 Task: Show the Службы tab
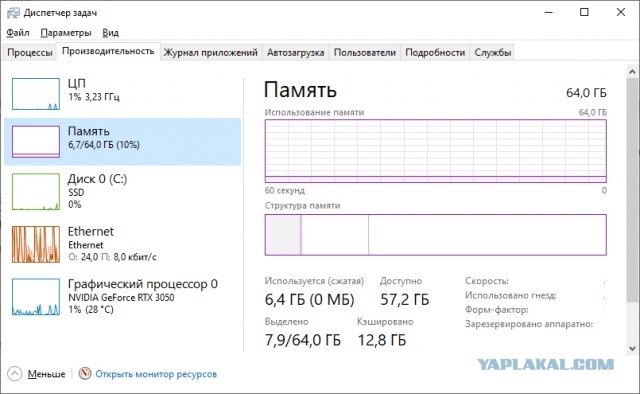pos(493,53)
